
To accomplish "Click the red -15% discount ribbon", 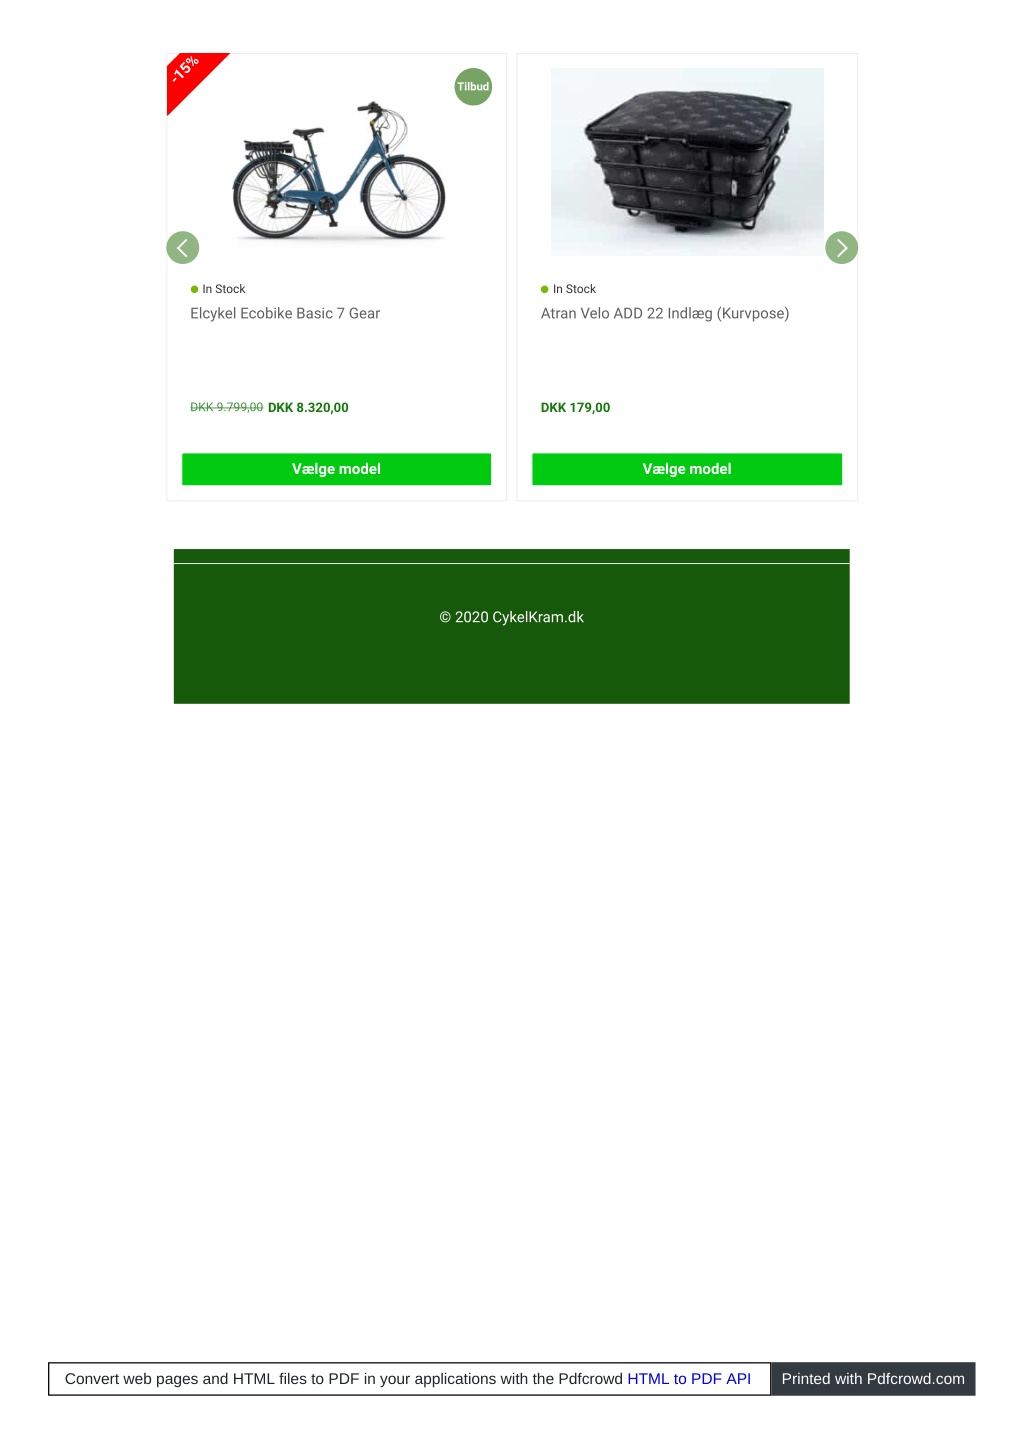I will click(192, 77).
